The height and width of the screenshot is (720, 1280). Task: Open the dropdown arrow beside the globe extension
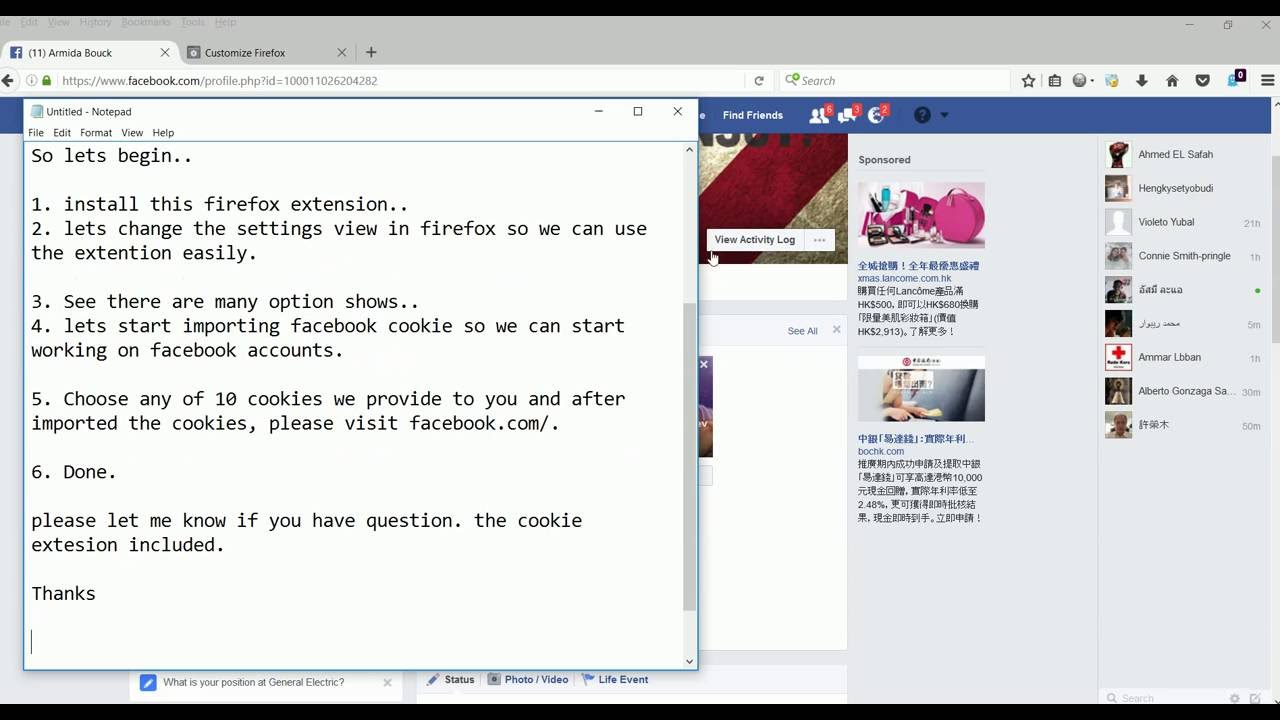click(x=1092, y=81)
